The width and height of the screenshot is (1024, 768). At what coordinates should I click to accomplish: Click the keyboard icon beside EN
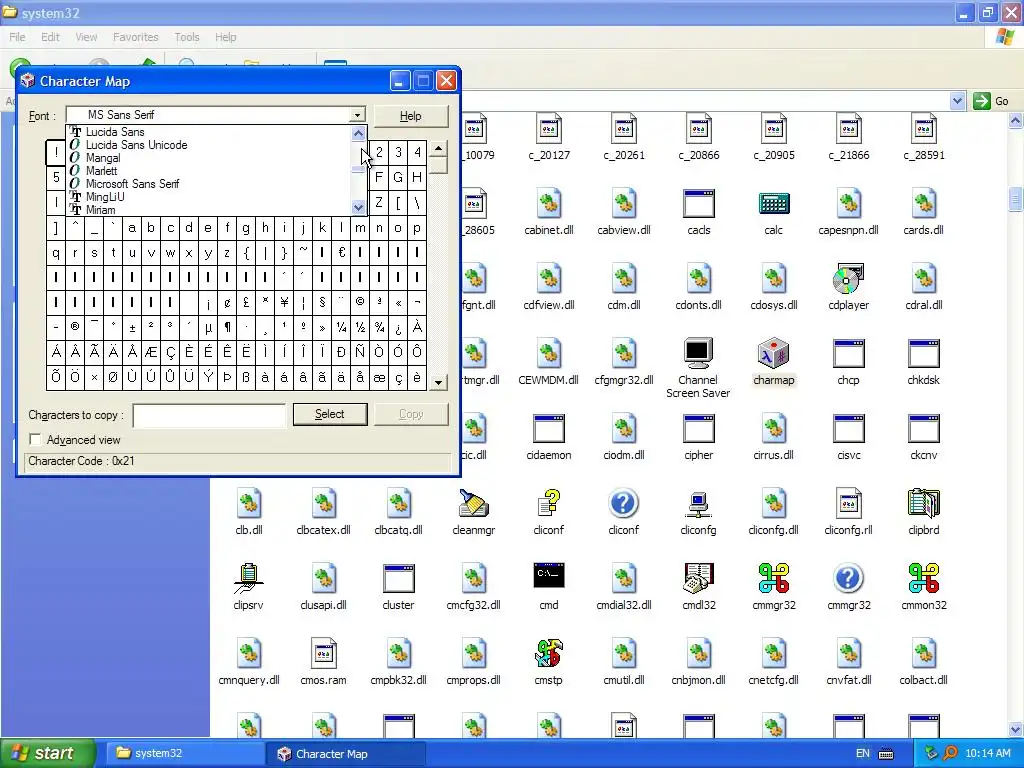pos(886,754)
